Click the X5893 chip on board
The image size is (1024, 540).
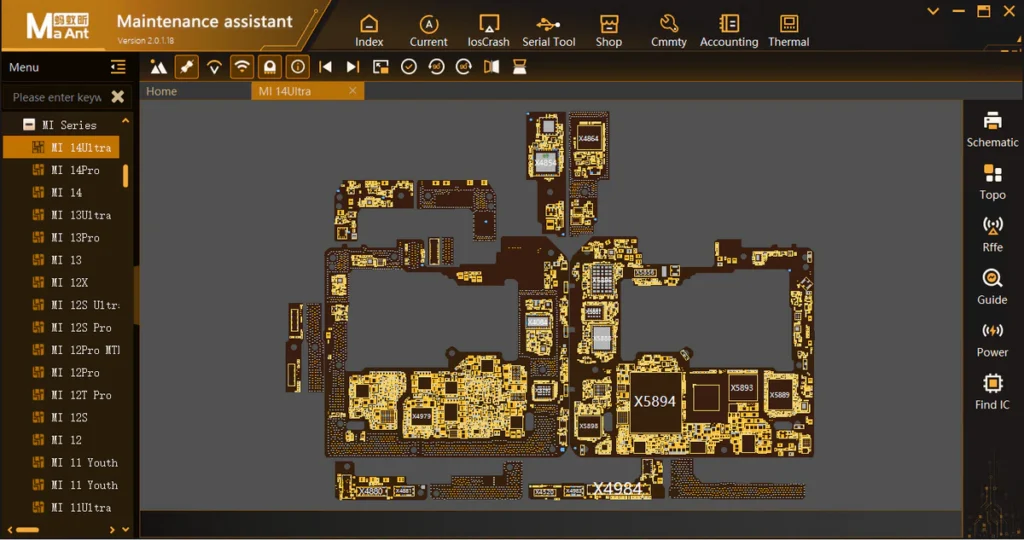point(742,388)
